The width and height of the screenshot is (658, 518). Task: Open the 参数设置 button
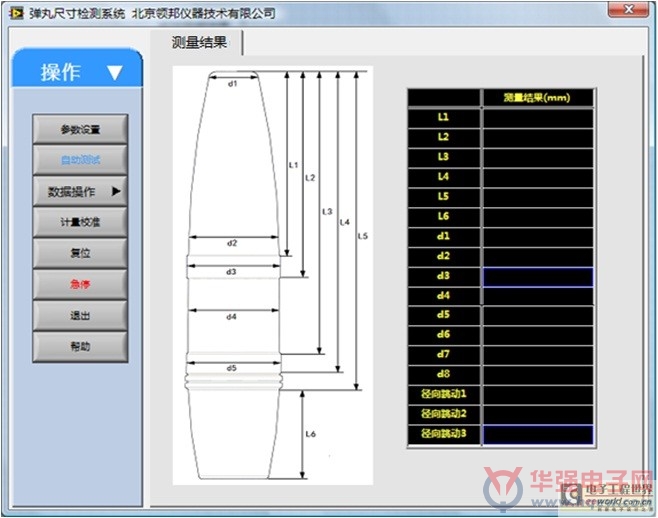80,129
